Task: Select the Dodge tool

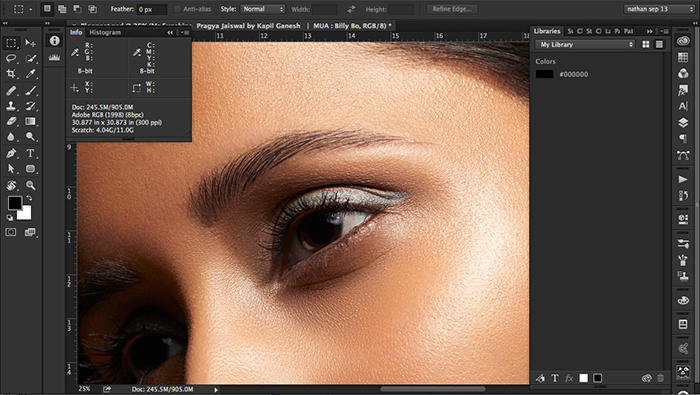Action: tap(30, 137)
